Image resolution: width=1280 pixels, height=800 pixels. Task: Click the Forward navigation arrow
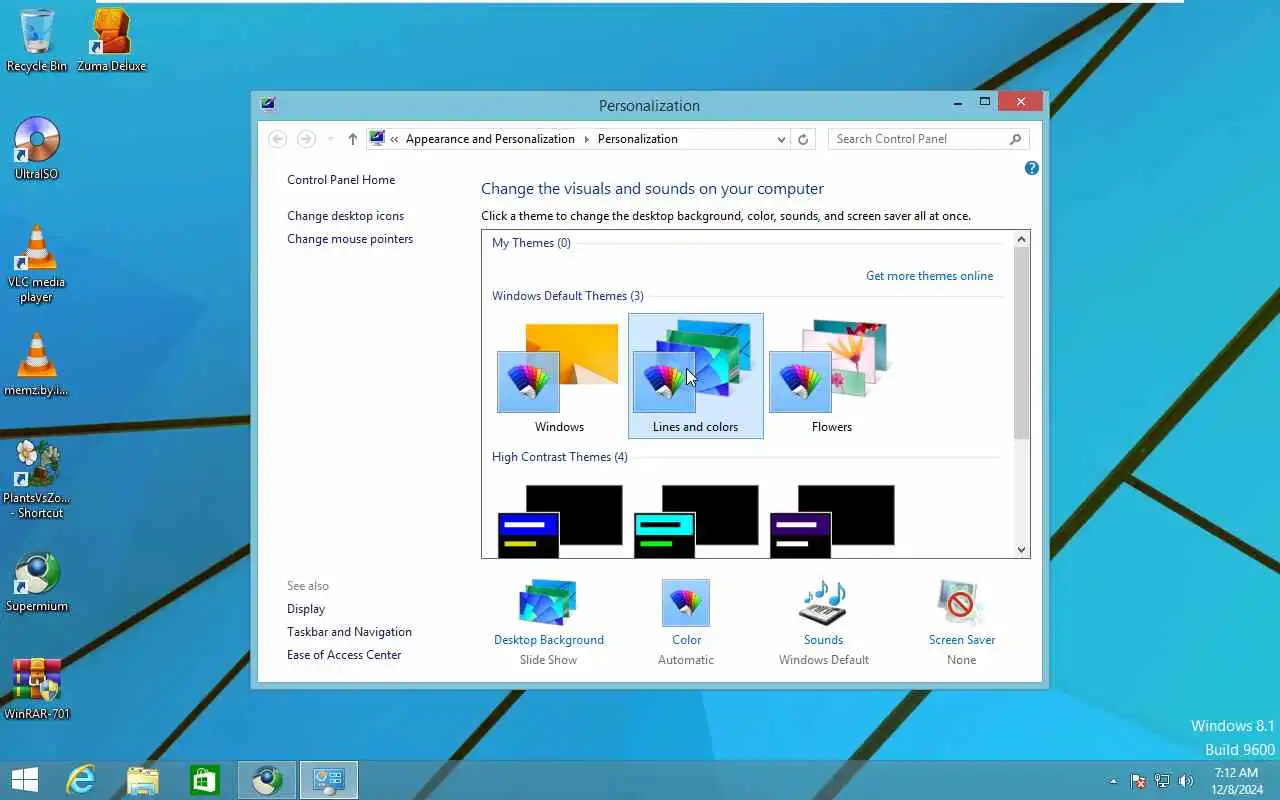click(306, 139)
